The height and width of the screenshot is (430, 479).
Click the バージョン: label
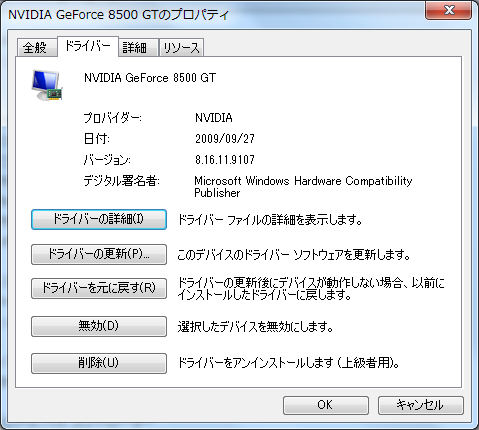[107, 160]
